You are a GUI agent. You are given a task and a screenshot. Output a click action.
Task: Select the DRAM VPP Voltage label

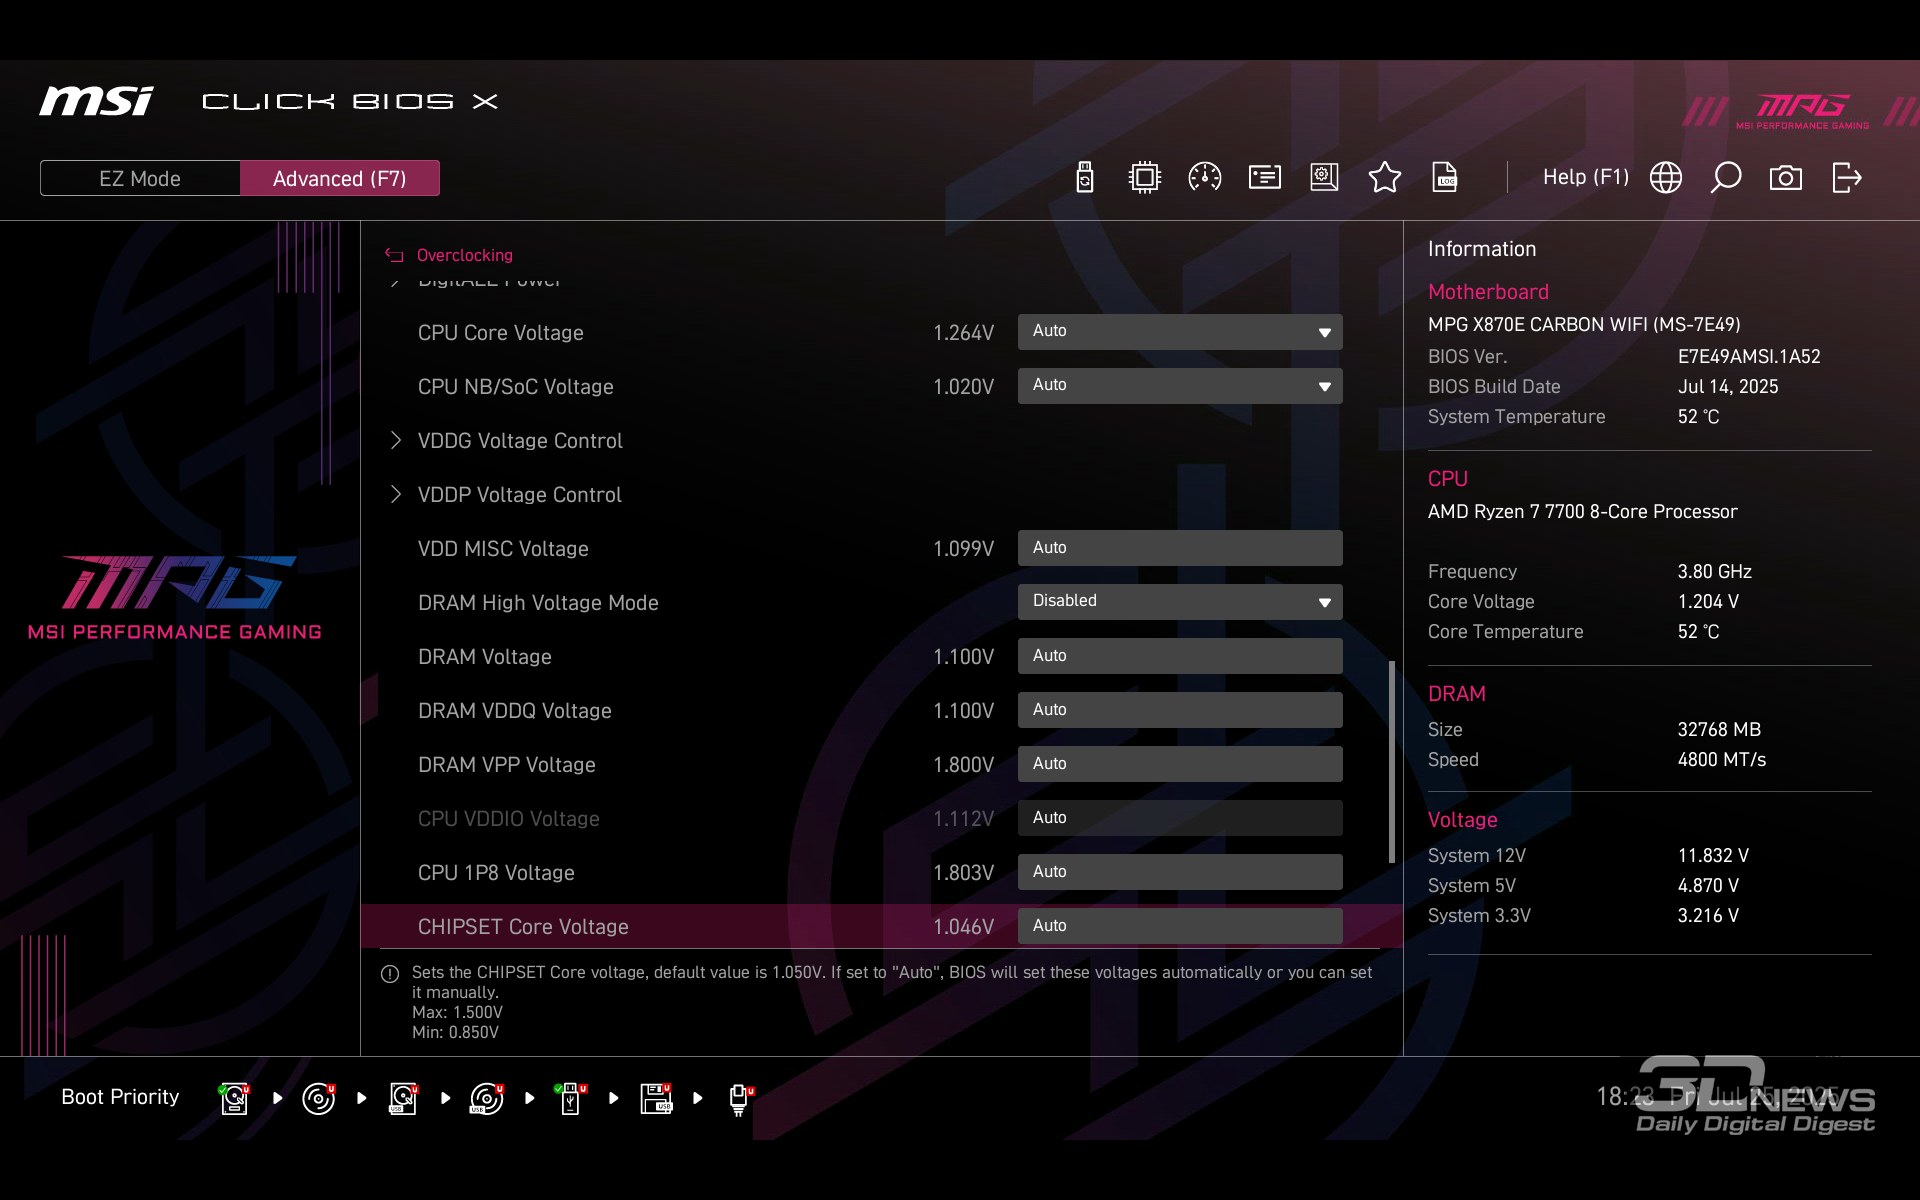[506, 765]
